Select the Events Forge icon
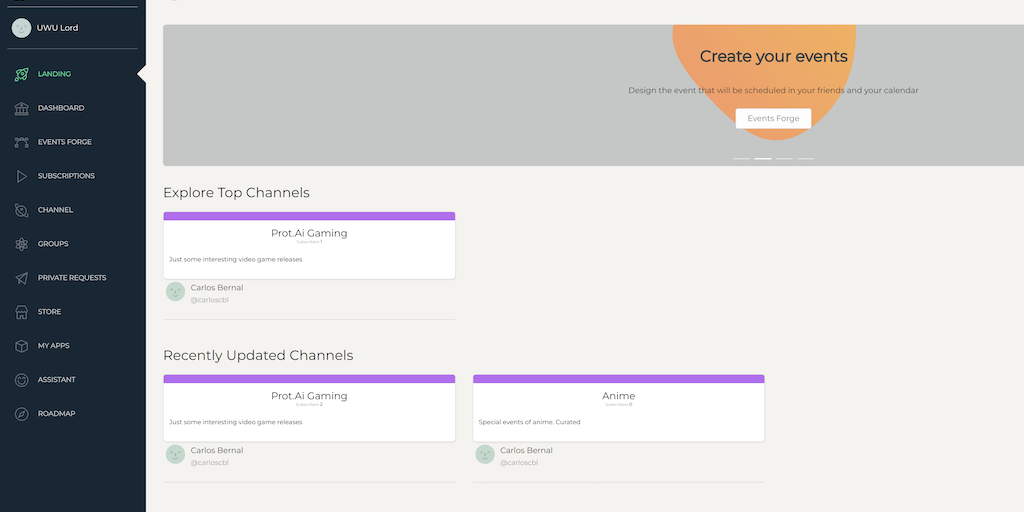 [x=21, y=142]
